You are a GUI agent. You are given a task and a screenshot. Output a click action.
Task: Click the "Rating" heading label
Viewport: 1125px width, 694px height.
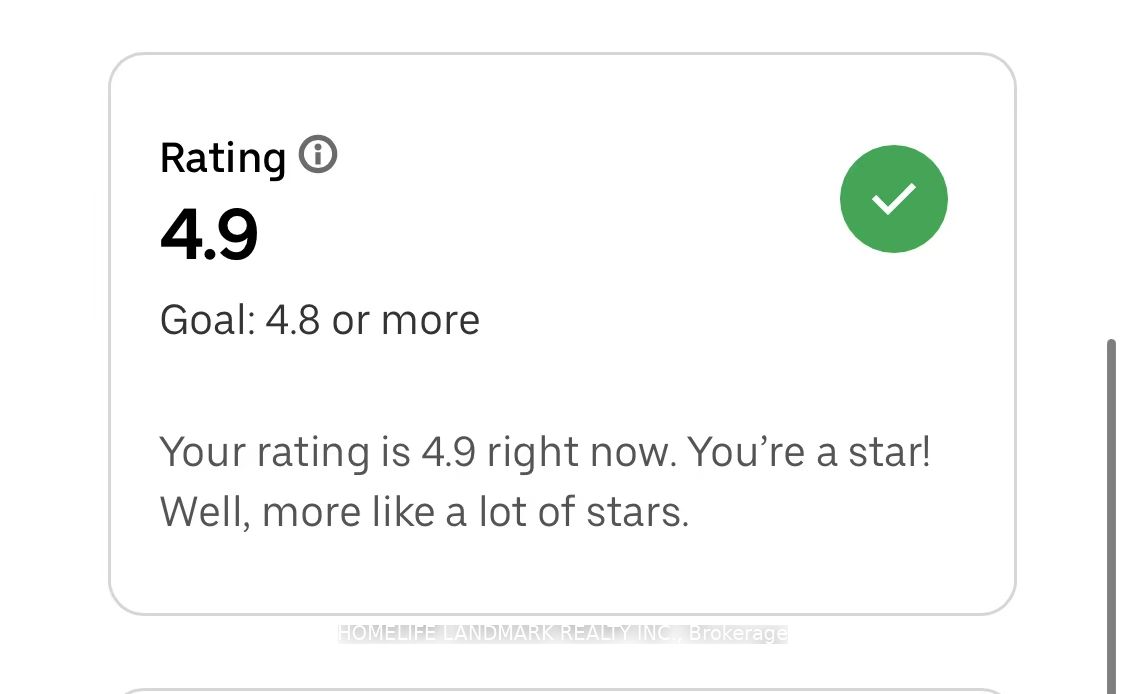pyautogui.click(x=223, y=158)
